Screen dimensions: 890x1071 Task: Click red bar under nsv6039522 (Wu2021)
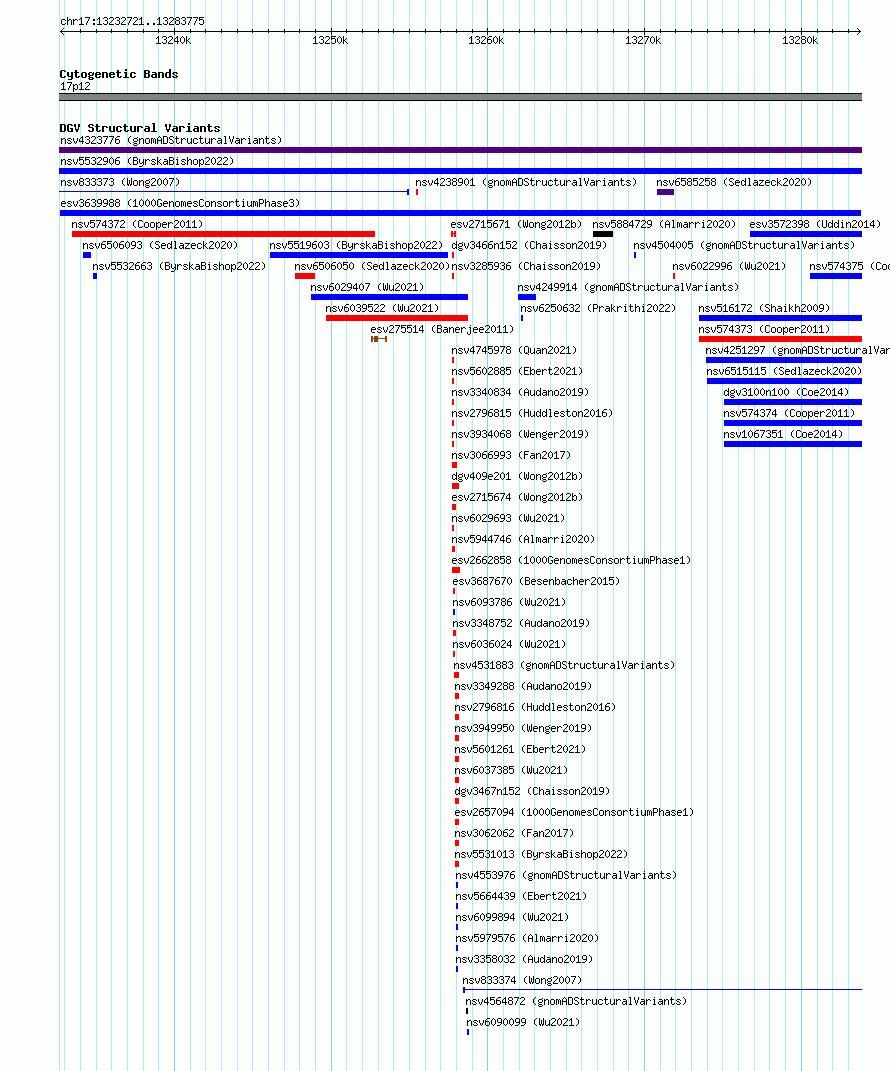point(397,318)
